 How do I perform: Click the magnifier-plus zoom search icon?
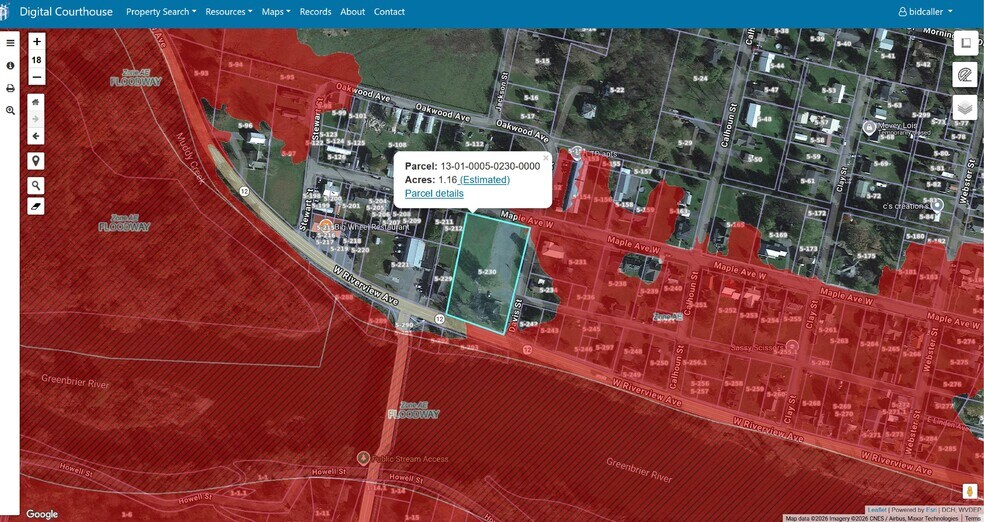click(10, 110)
